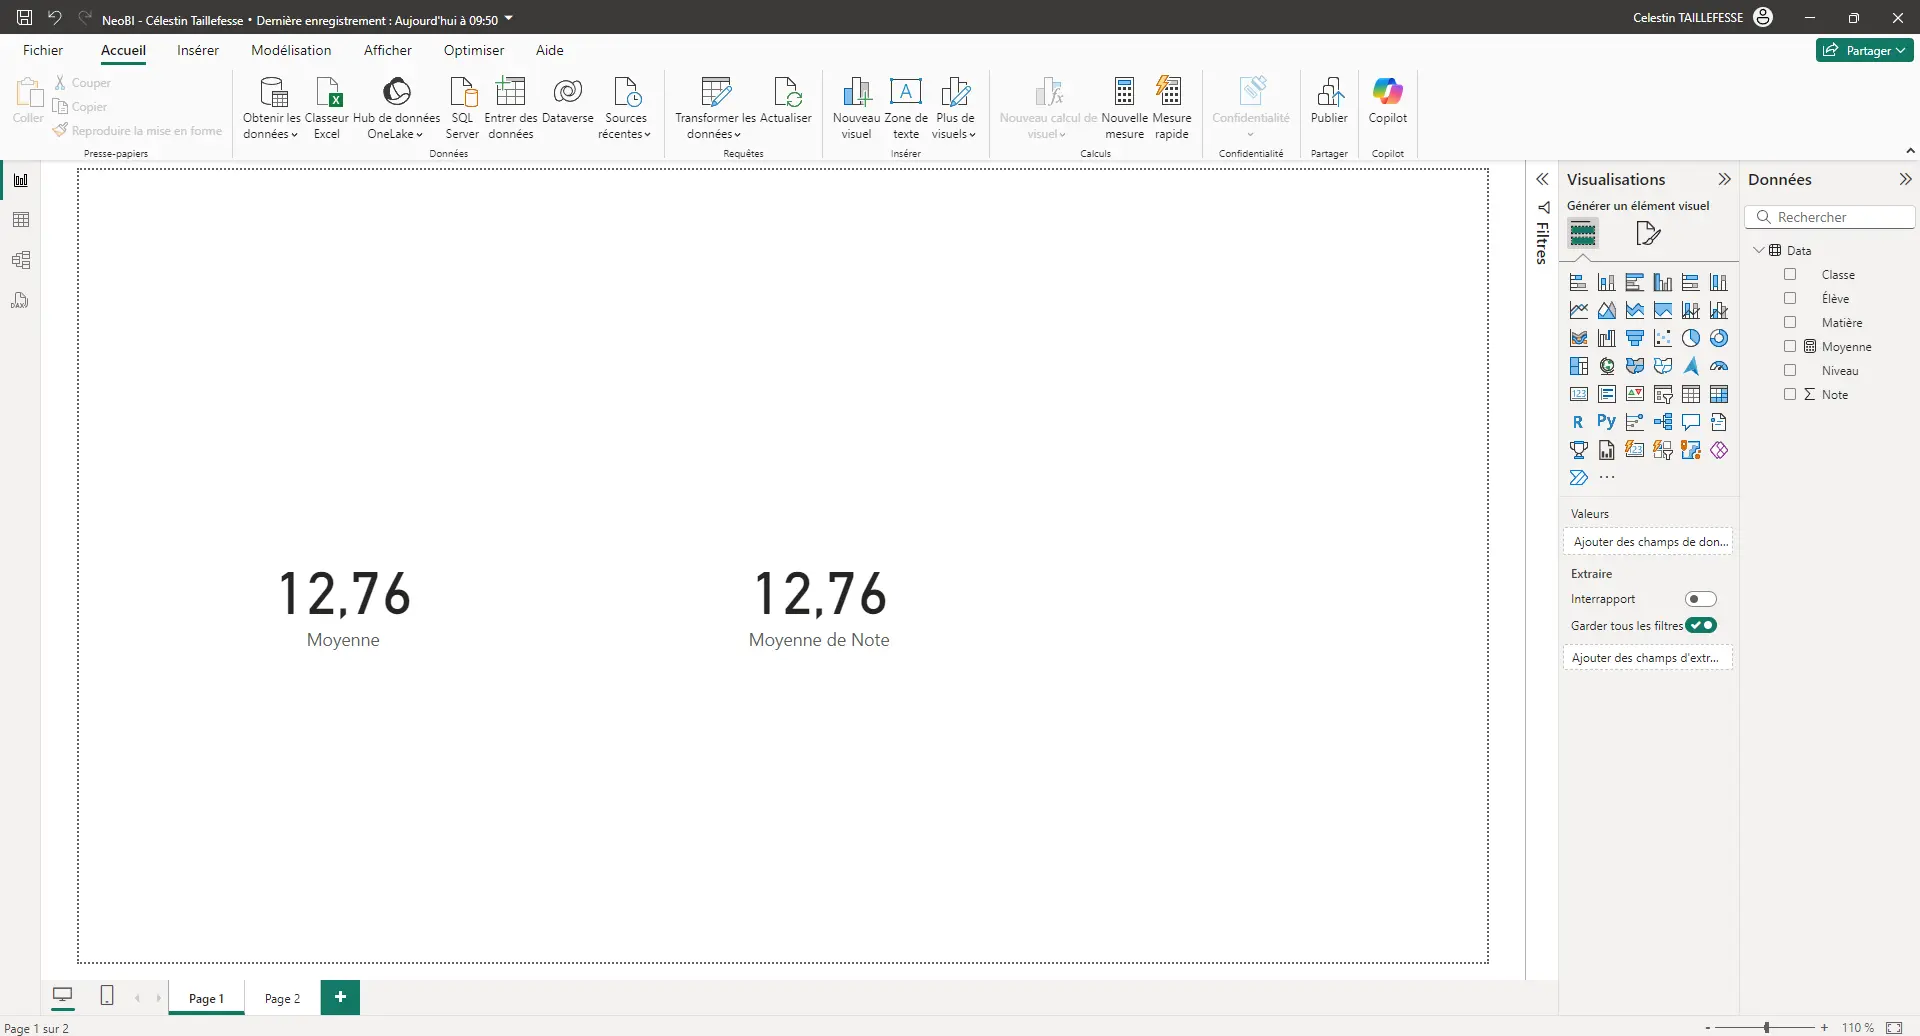Image resolution: width=1920 pixels, height=1036 pixels.
Task: Open Transformer les données dropdown
Action: [714, 107]
